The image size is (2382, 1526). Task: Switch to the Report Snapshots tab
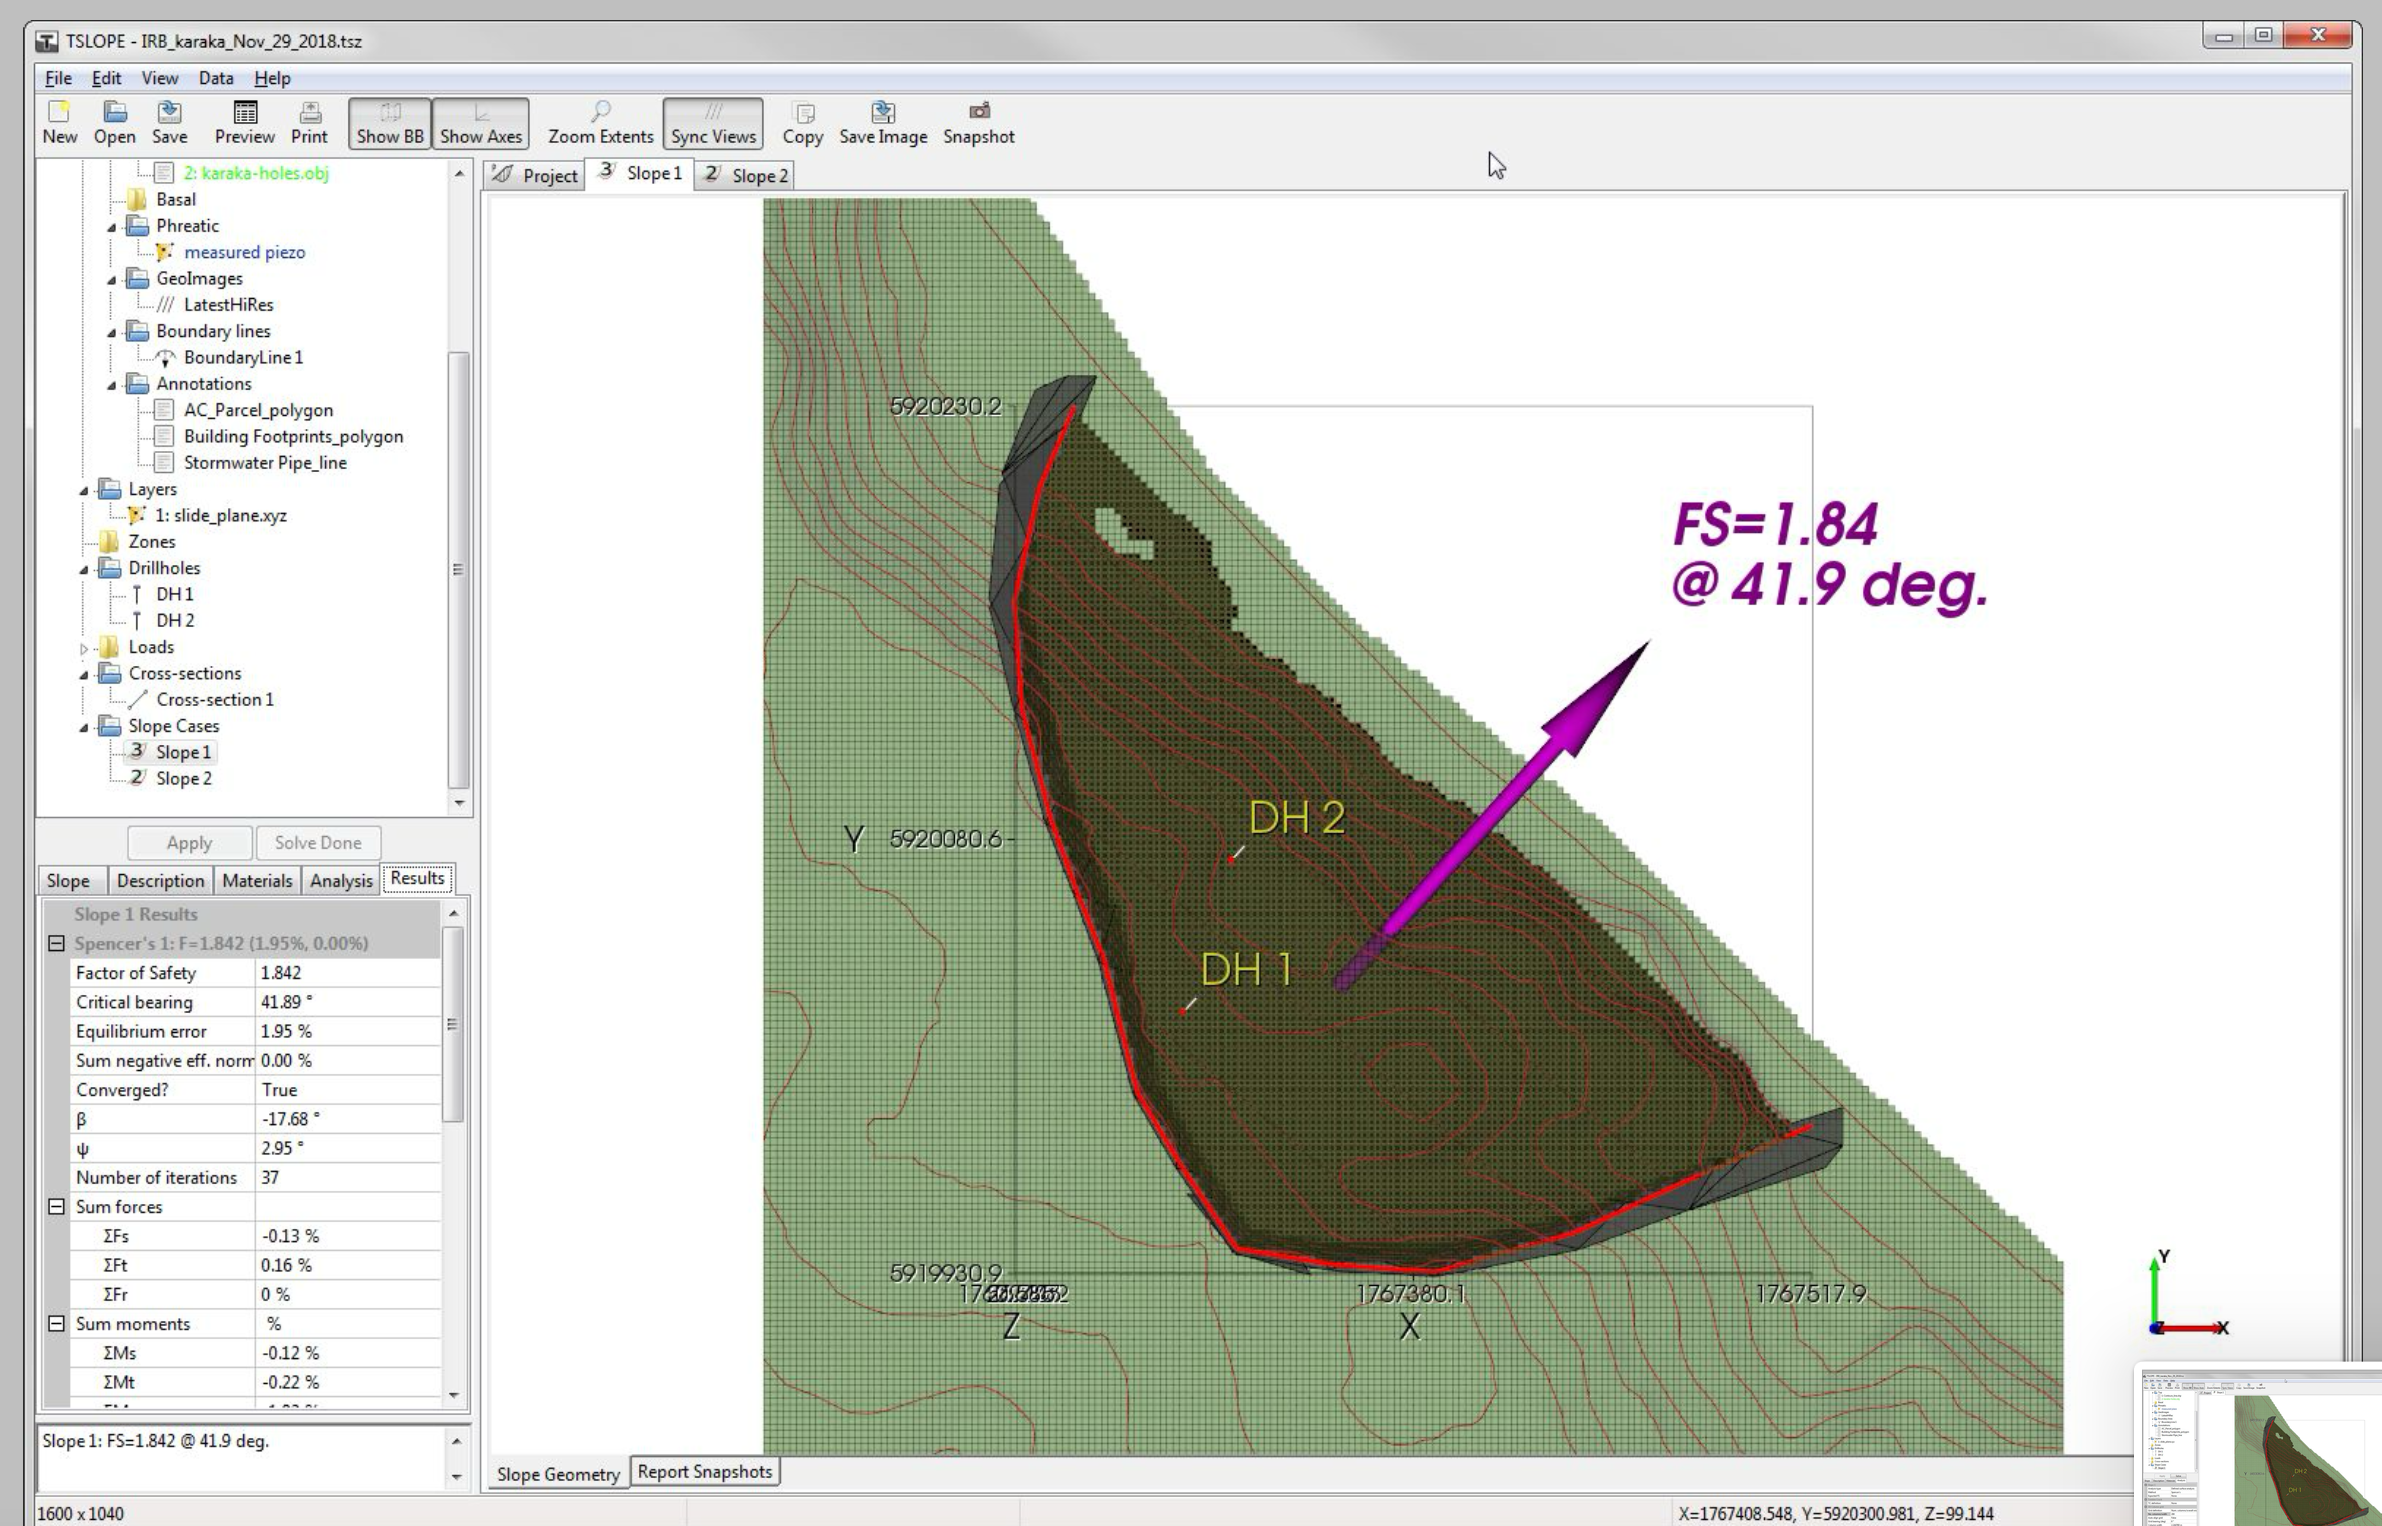pyautogui.click(x=704, y=1471)
